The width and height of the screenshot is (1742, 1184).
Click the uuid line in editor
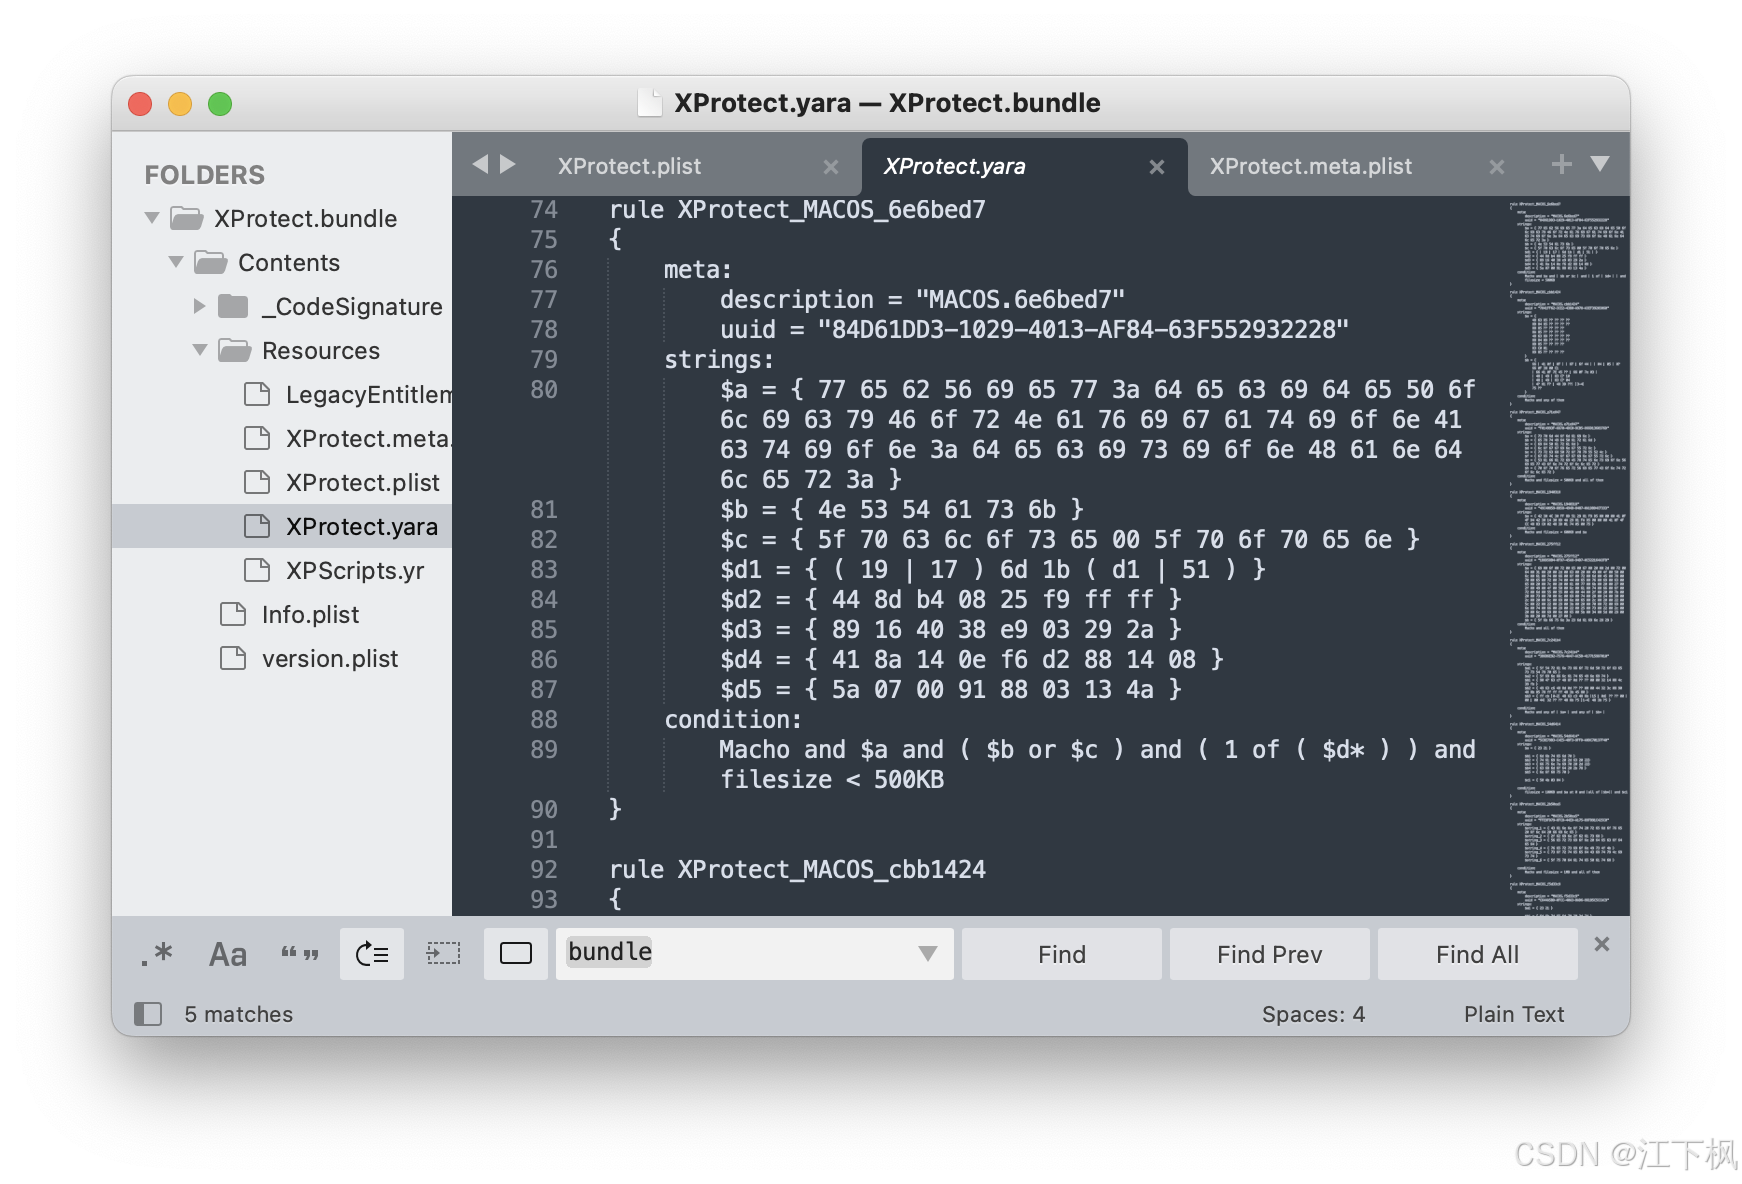tap(1034, 329)
